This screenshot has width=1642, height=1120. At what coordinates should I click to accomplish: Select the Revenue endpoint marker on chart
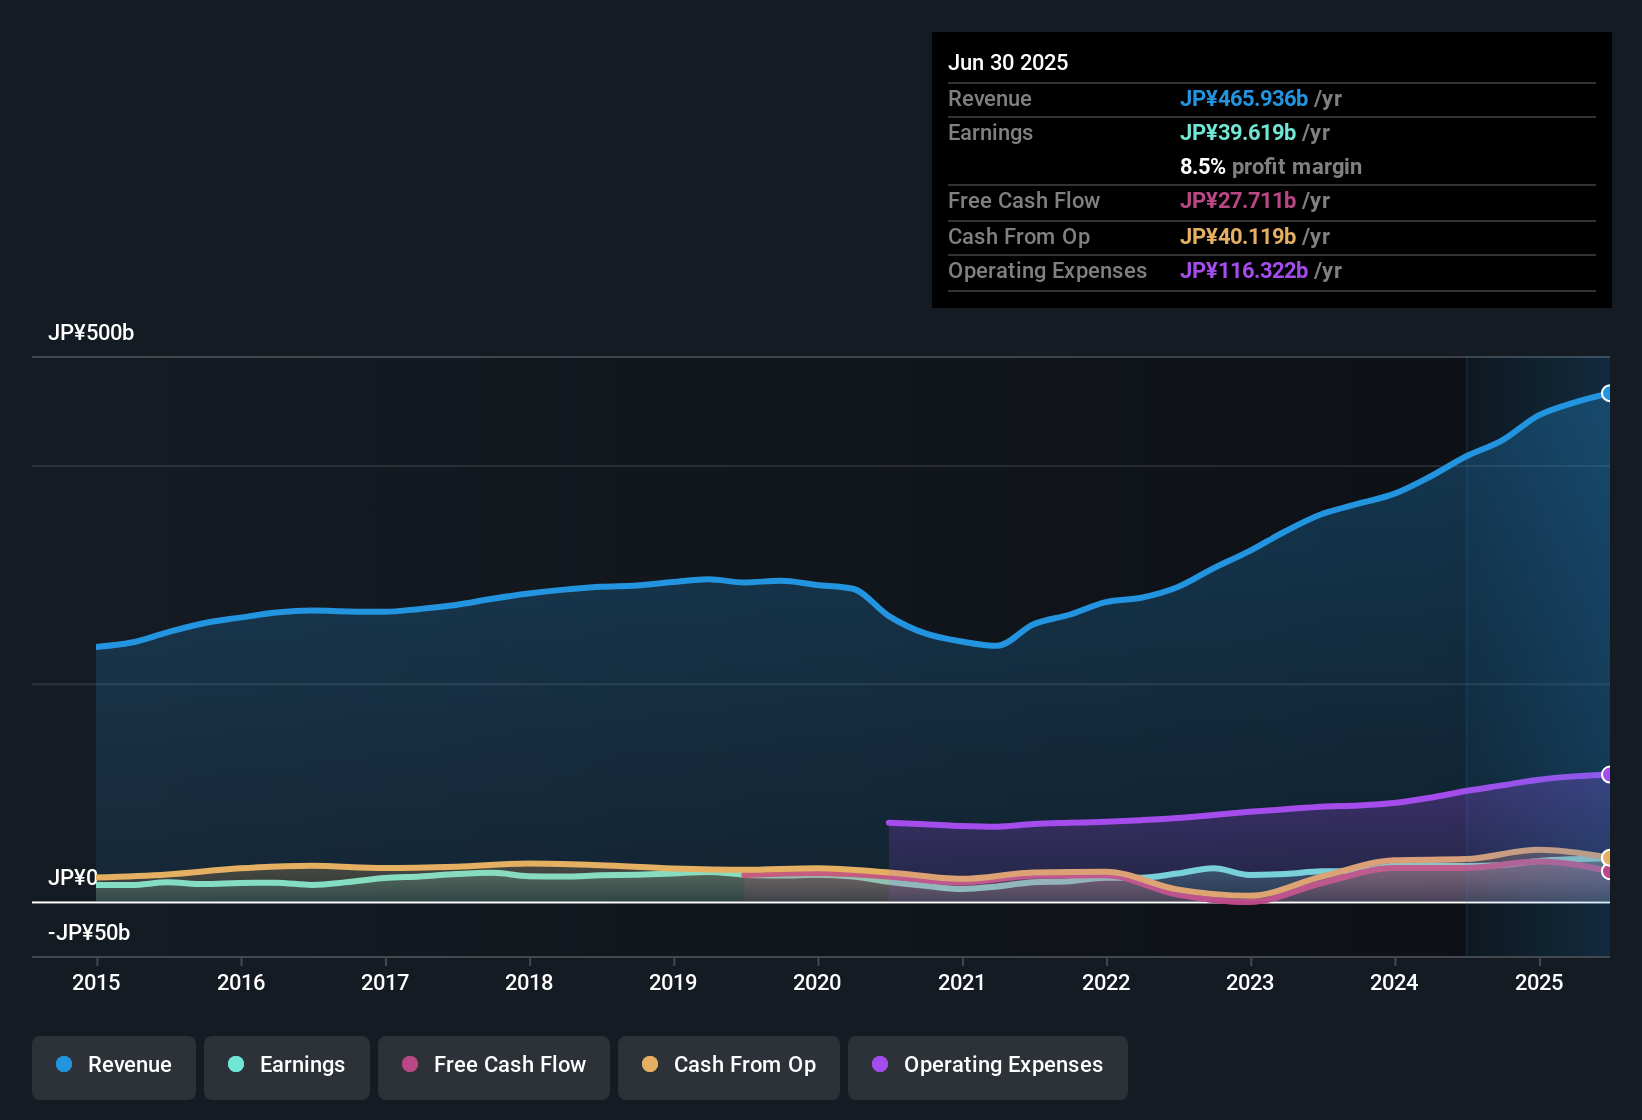(1607, 394)
